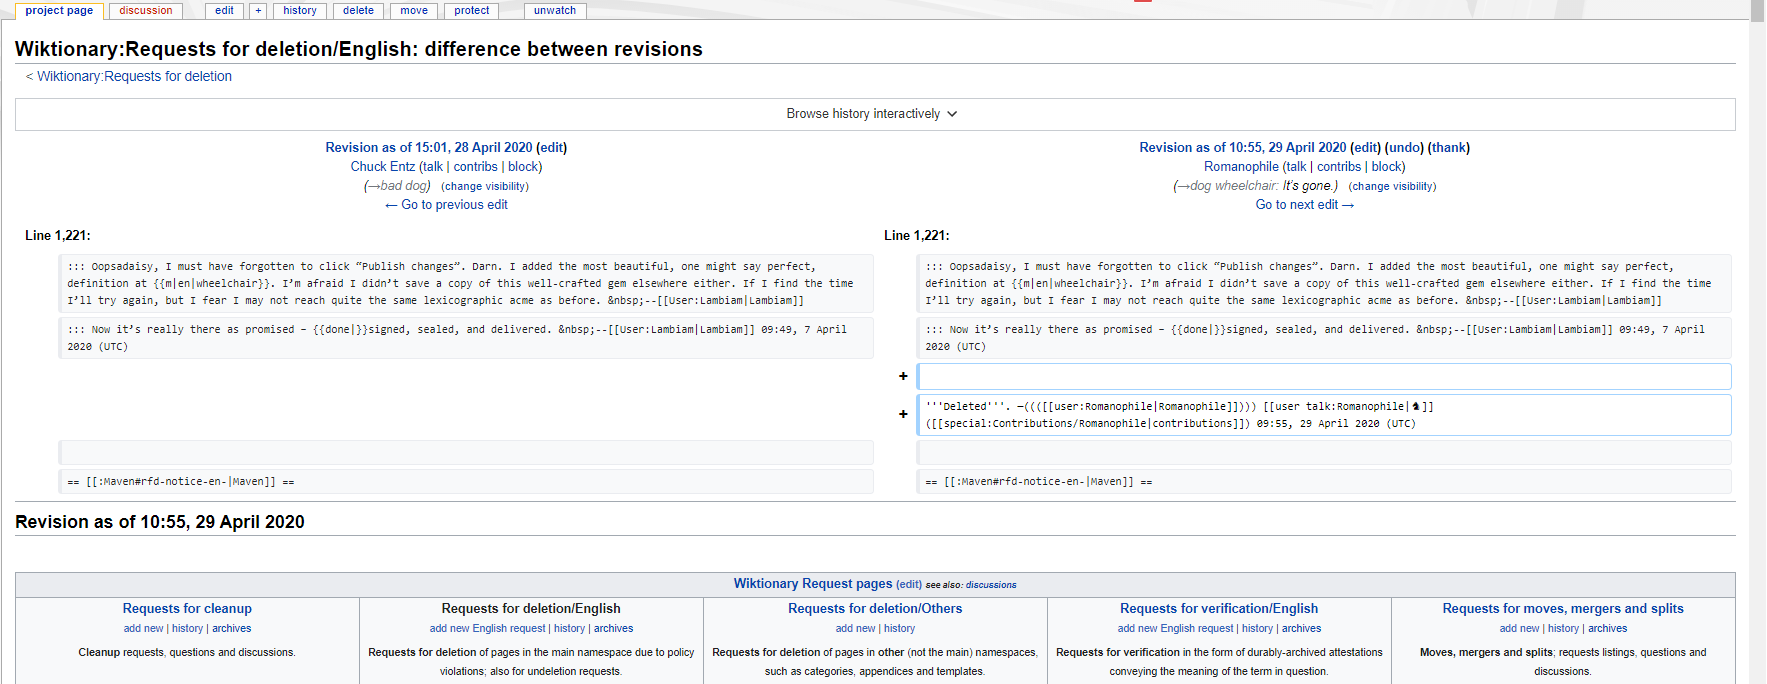This screenshot has height=684, width=1767.
Task: Open the edit tab
Action: pyautogui.click(x=224, y=10)
